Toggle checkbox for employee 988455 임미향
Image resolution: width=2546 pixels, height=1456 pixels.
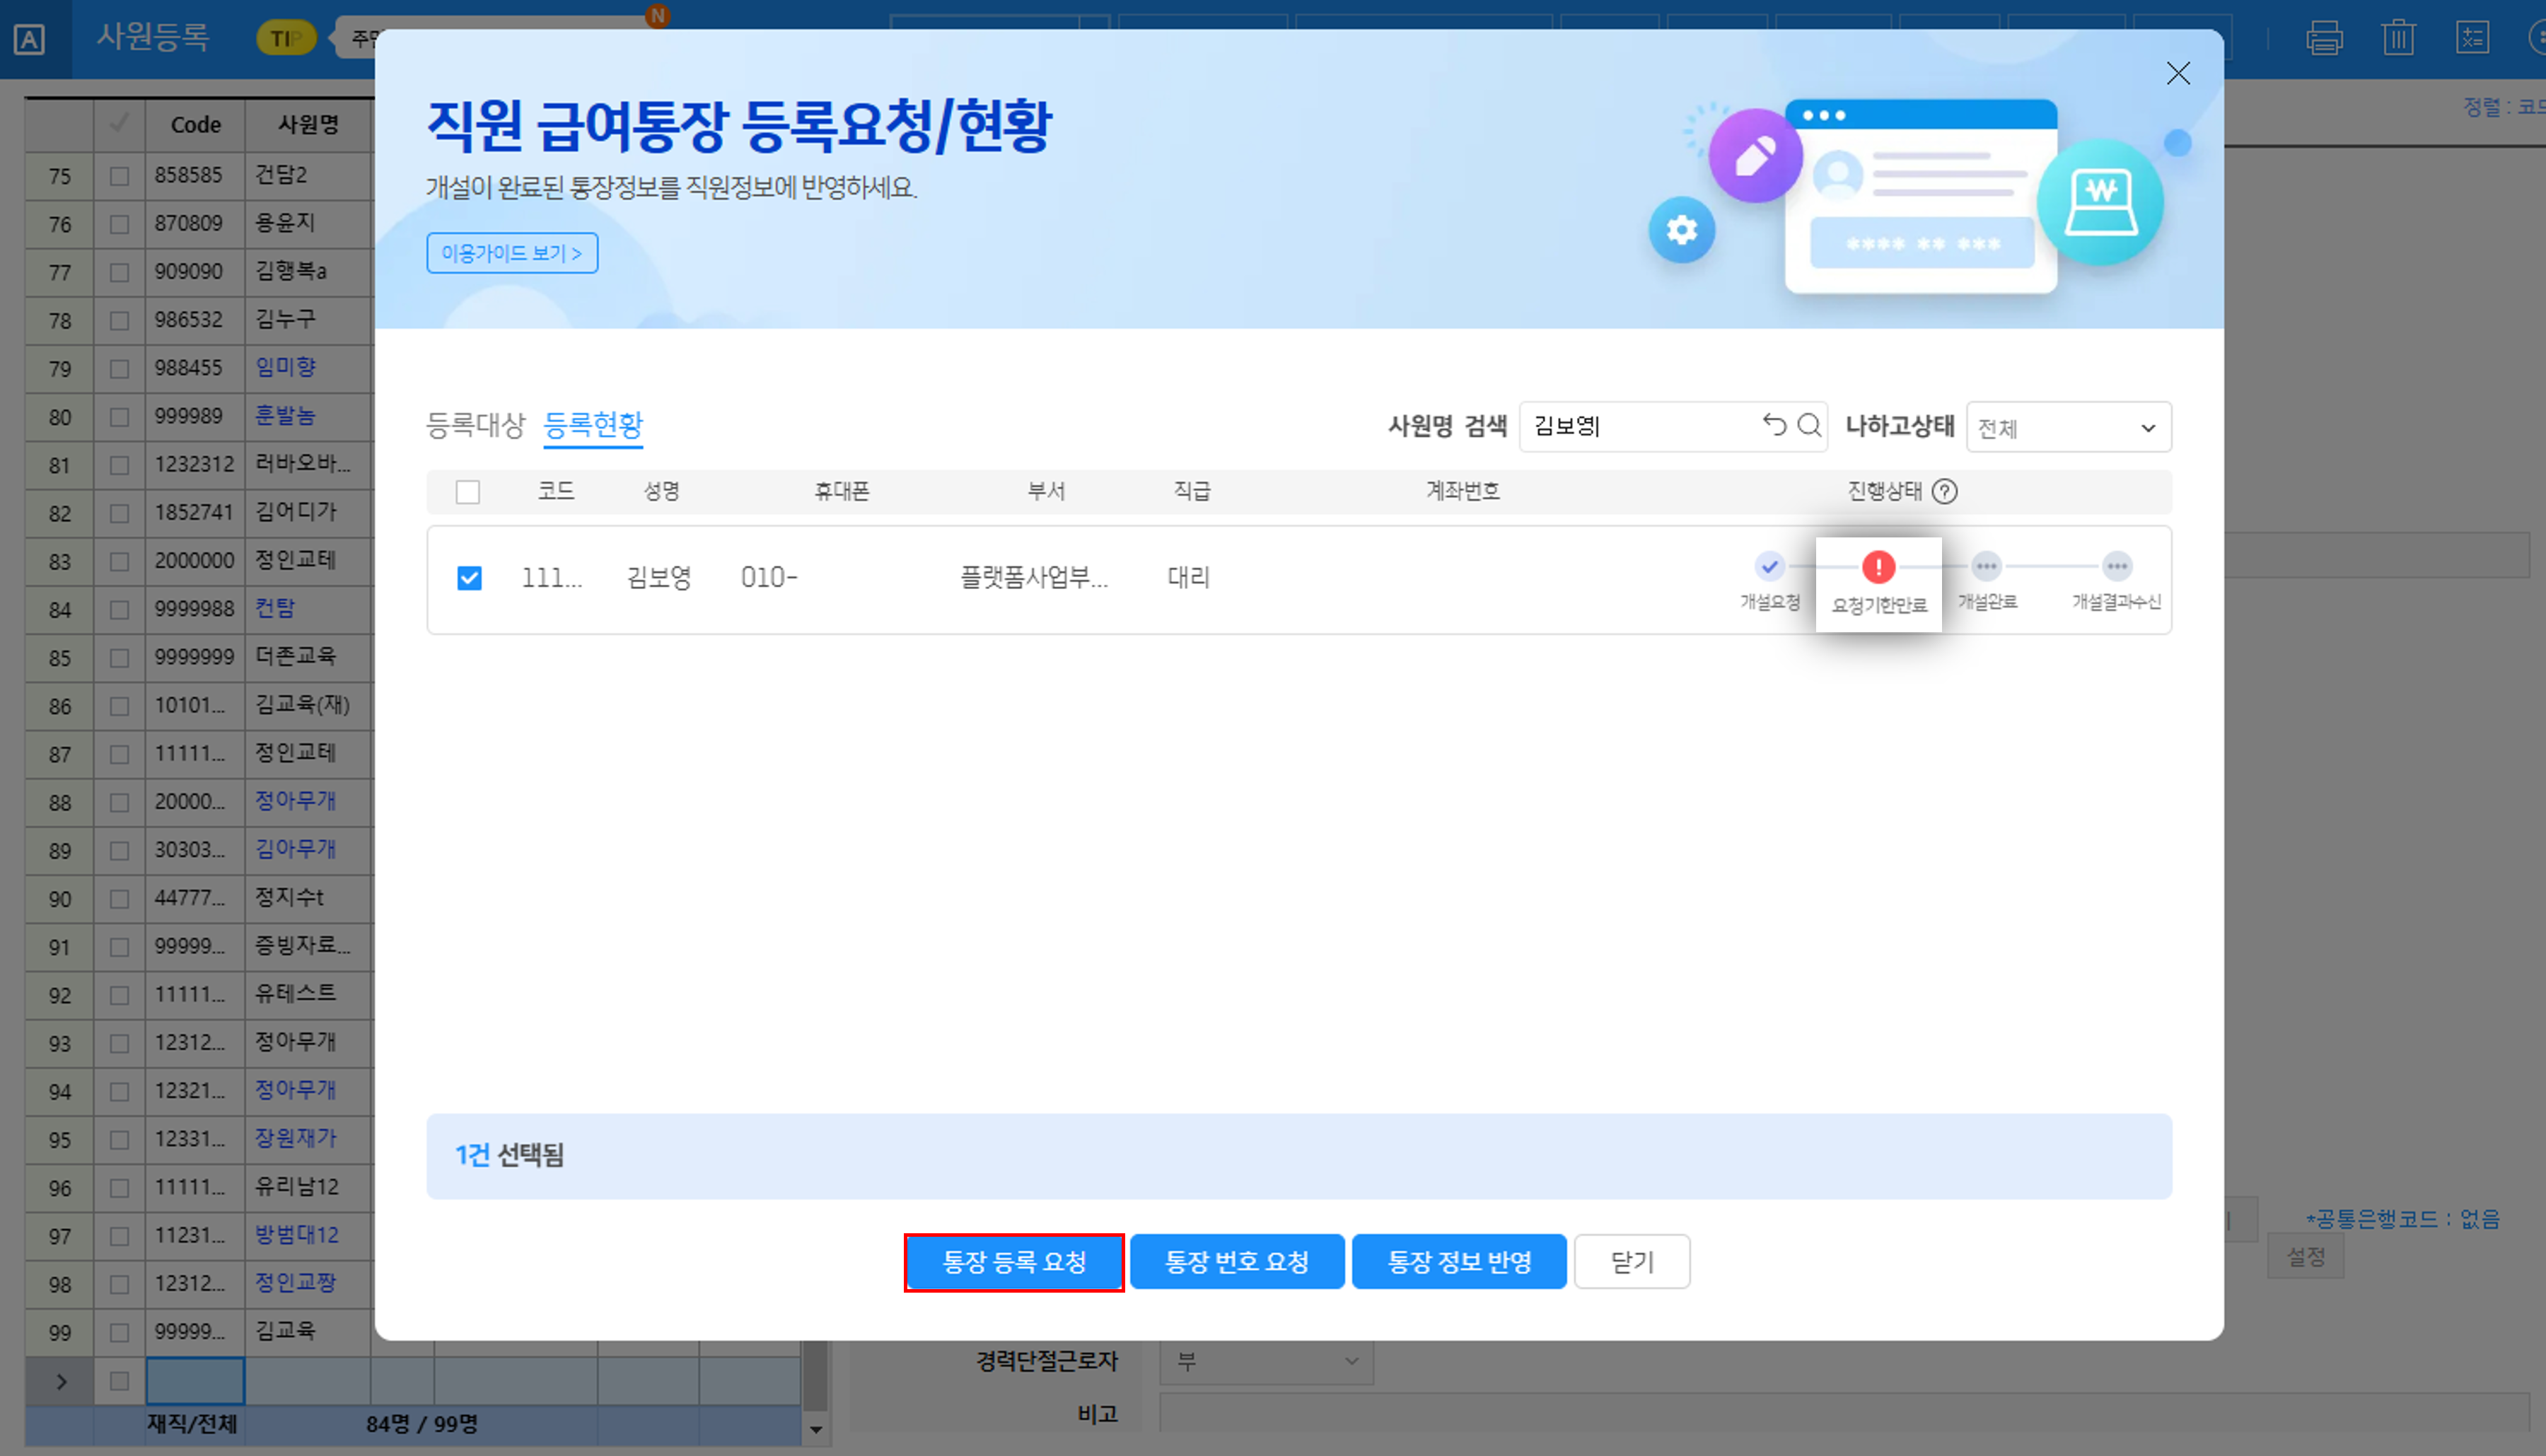coord(119,369)
